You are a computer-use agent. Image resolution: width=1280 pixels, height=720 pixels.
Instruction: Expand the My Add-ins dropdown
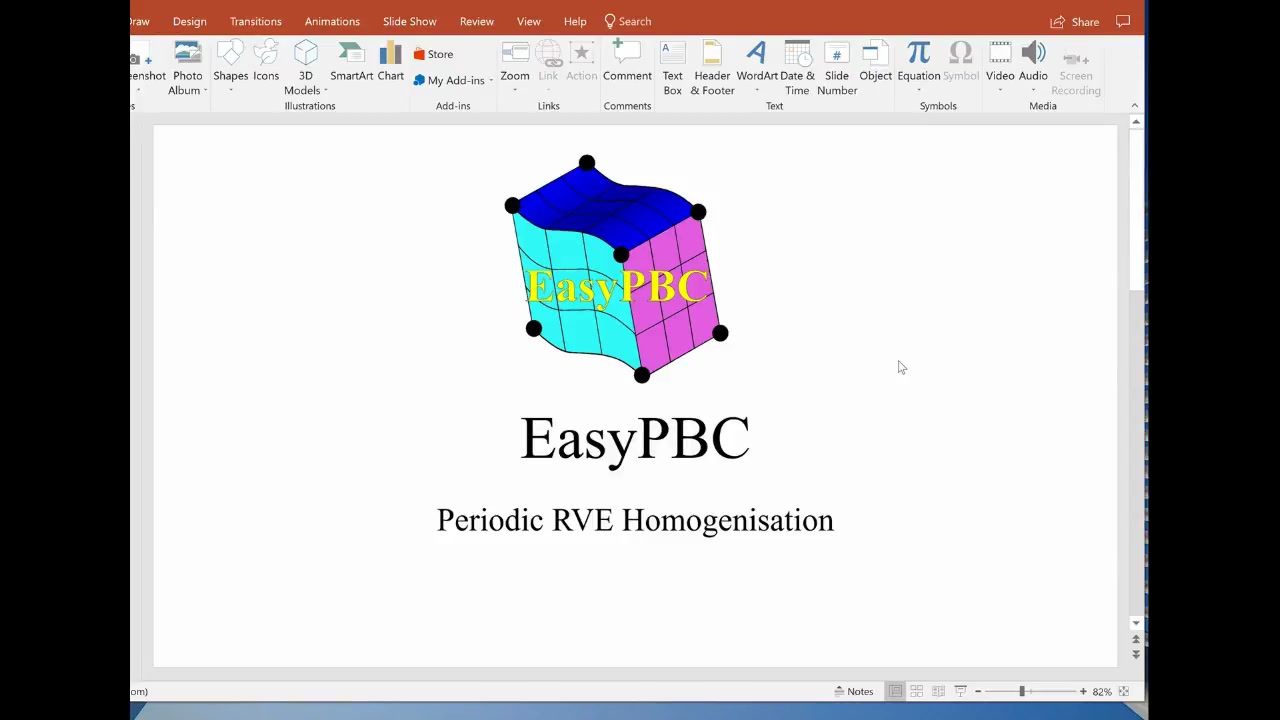pyautogui.click(x=491, y=81)
